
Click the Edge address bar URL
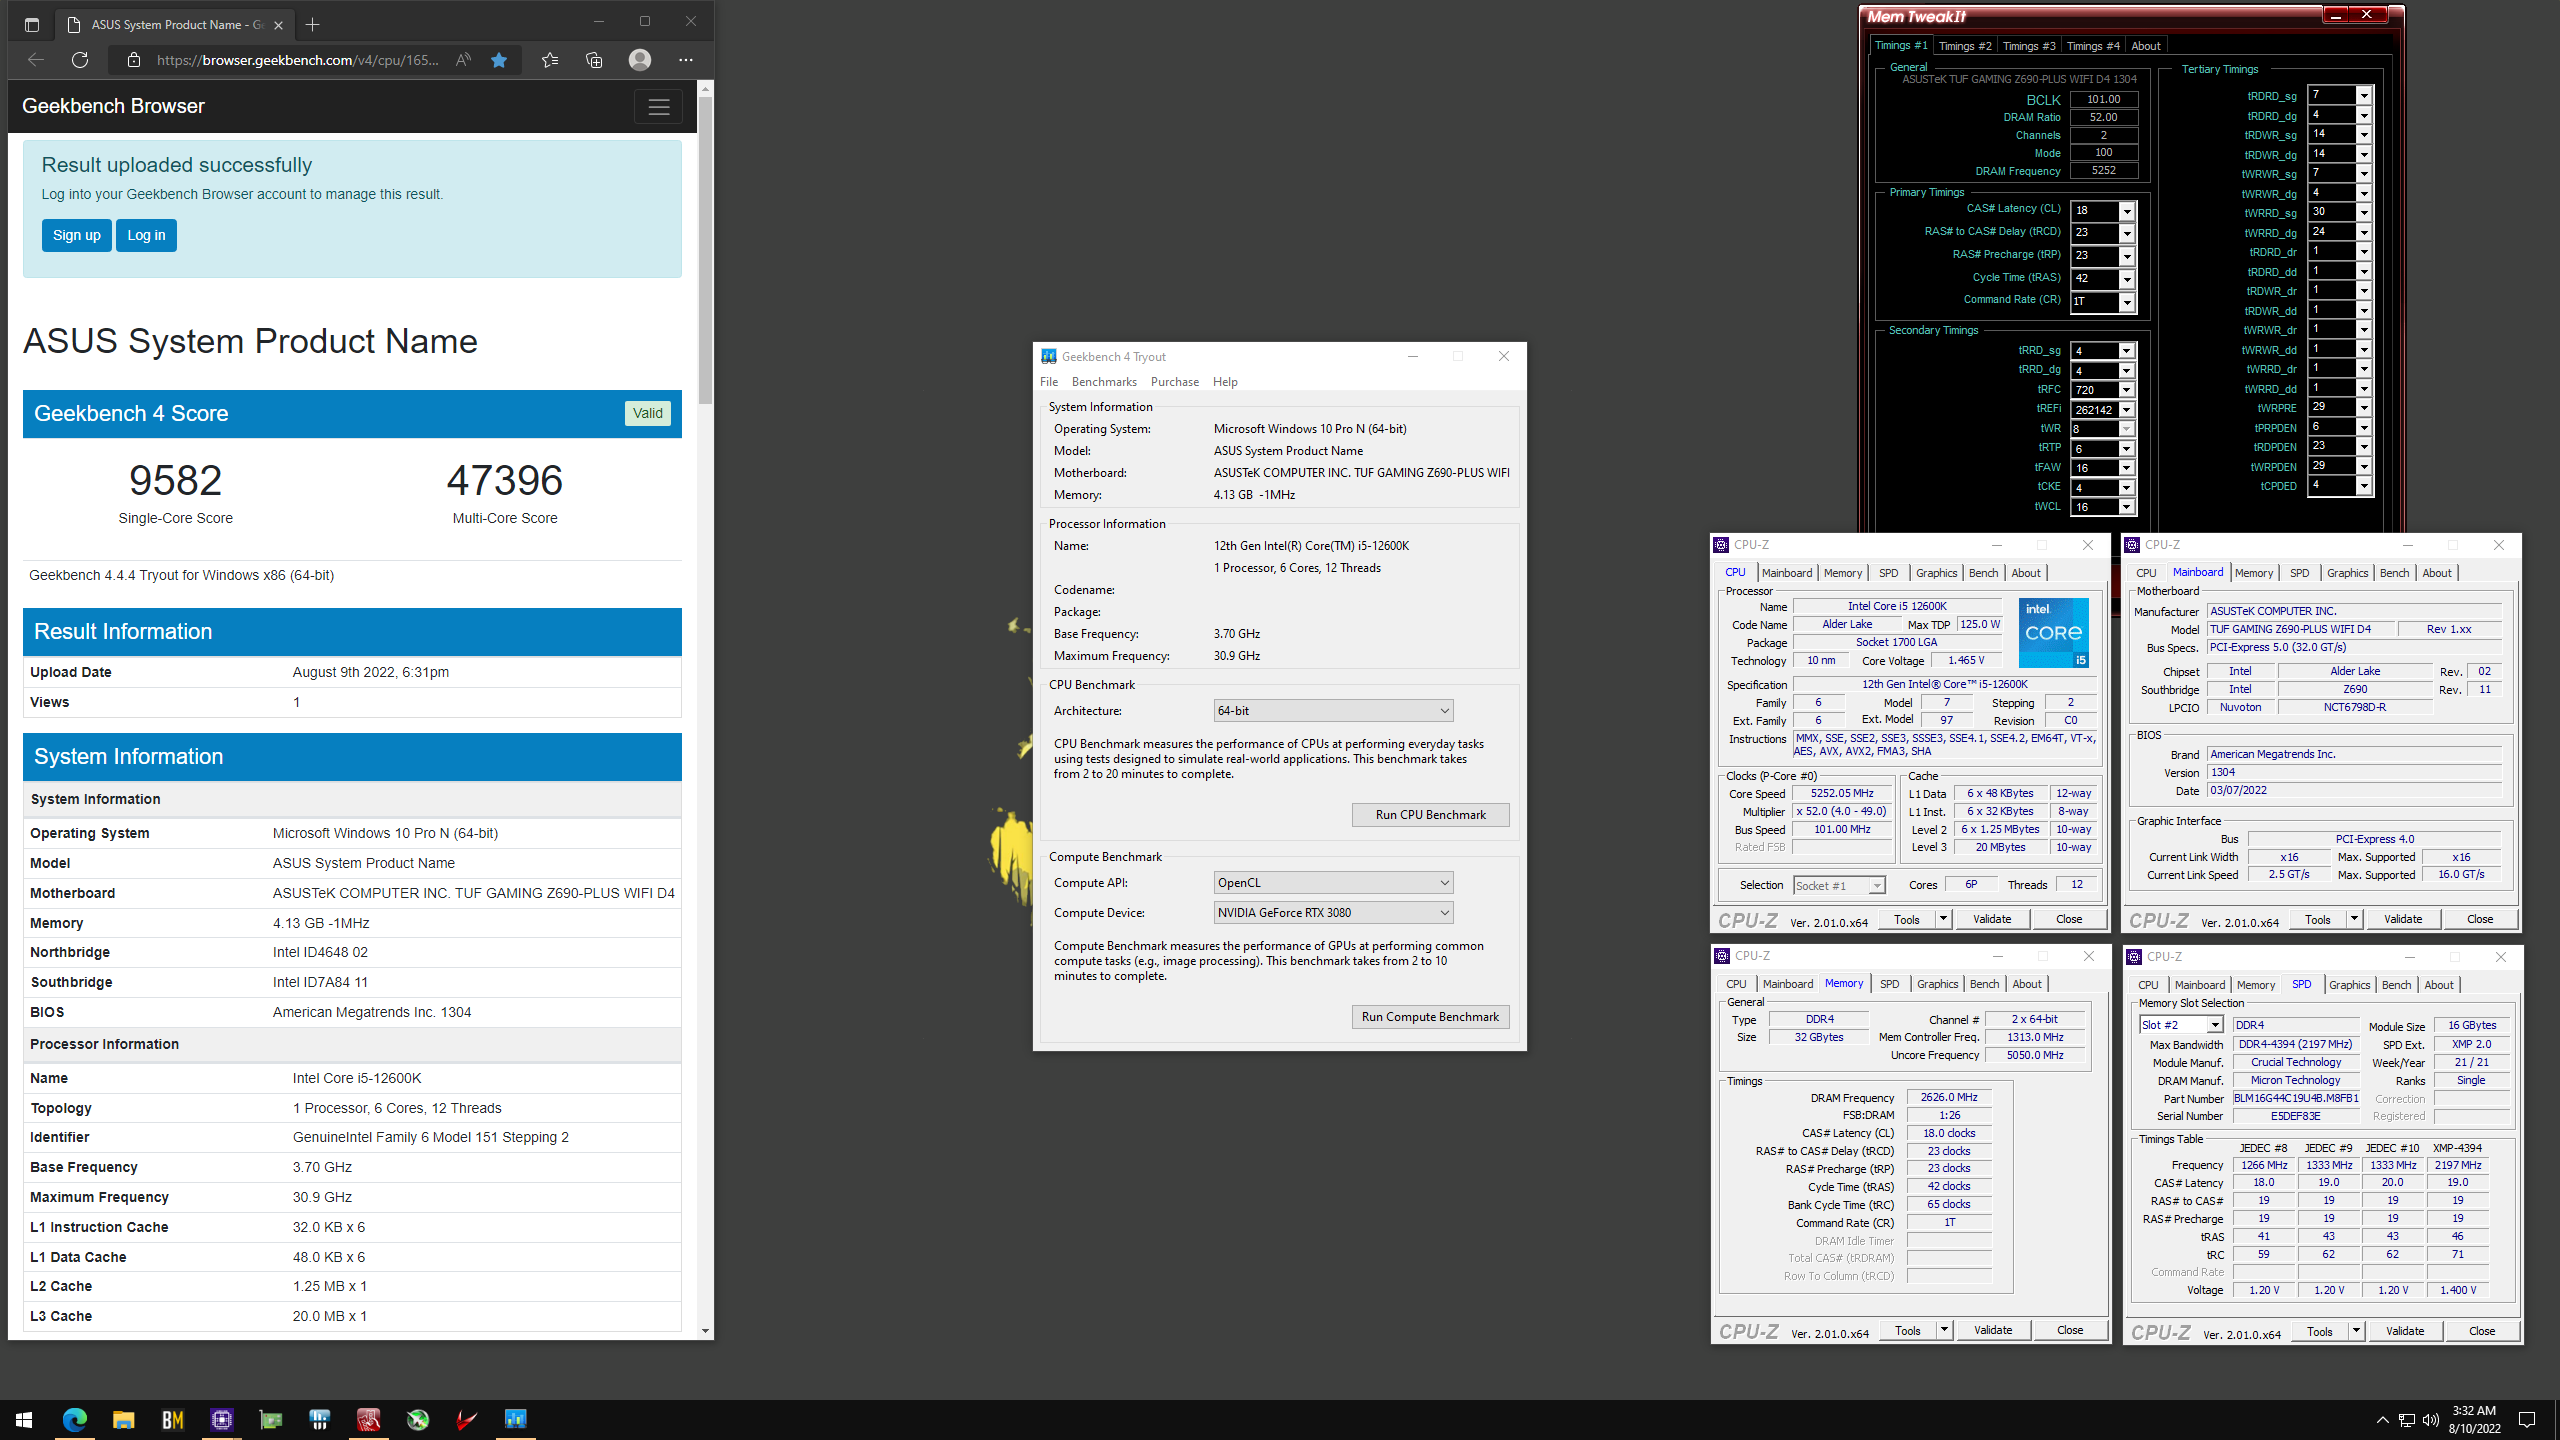298,60
